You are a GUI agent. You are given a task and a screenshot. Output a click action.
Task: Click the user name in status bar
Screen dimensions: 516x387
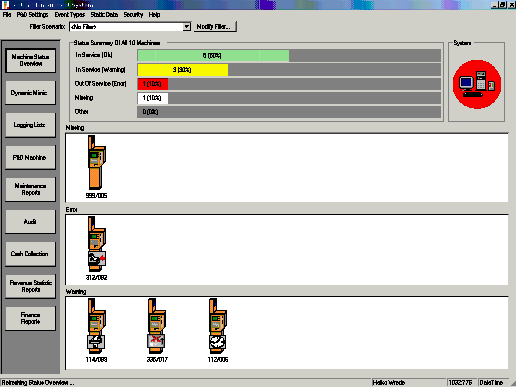point(389,383)
